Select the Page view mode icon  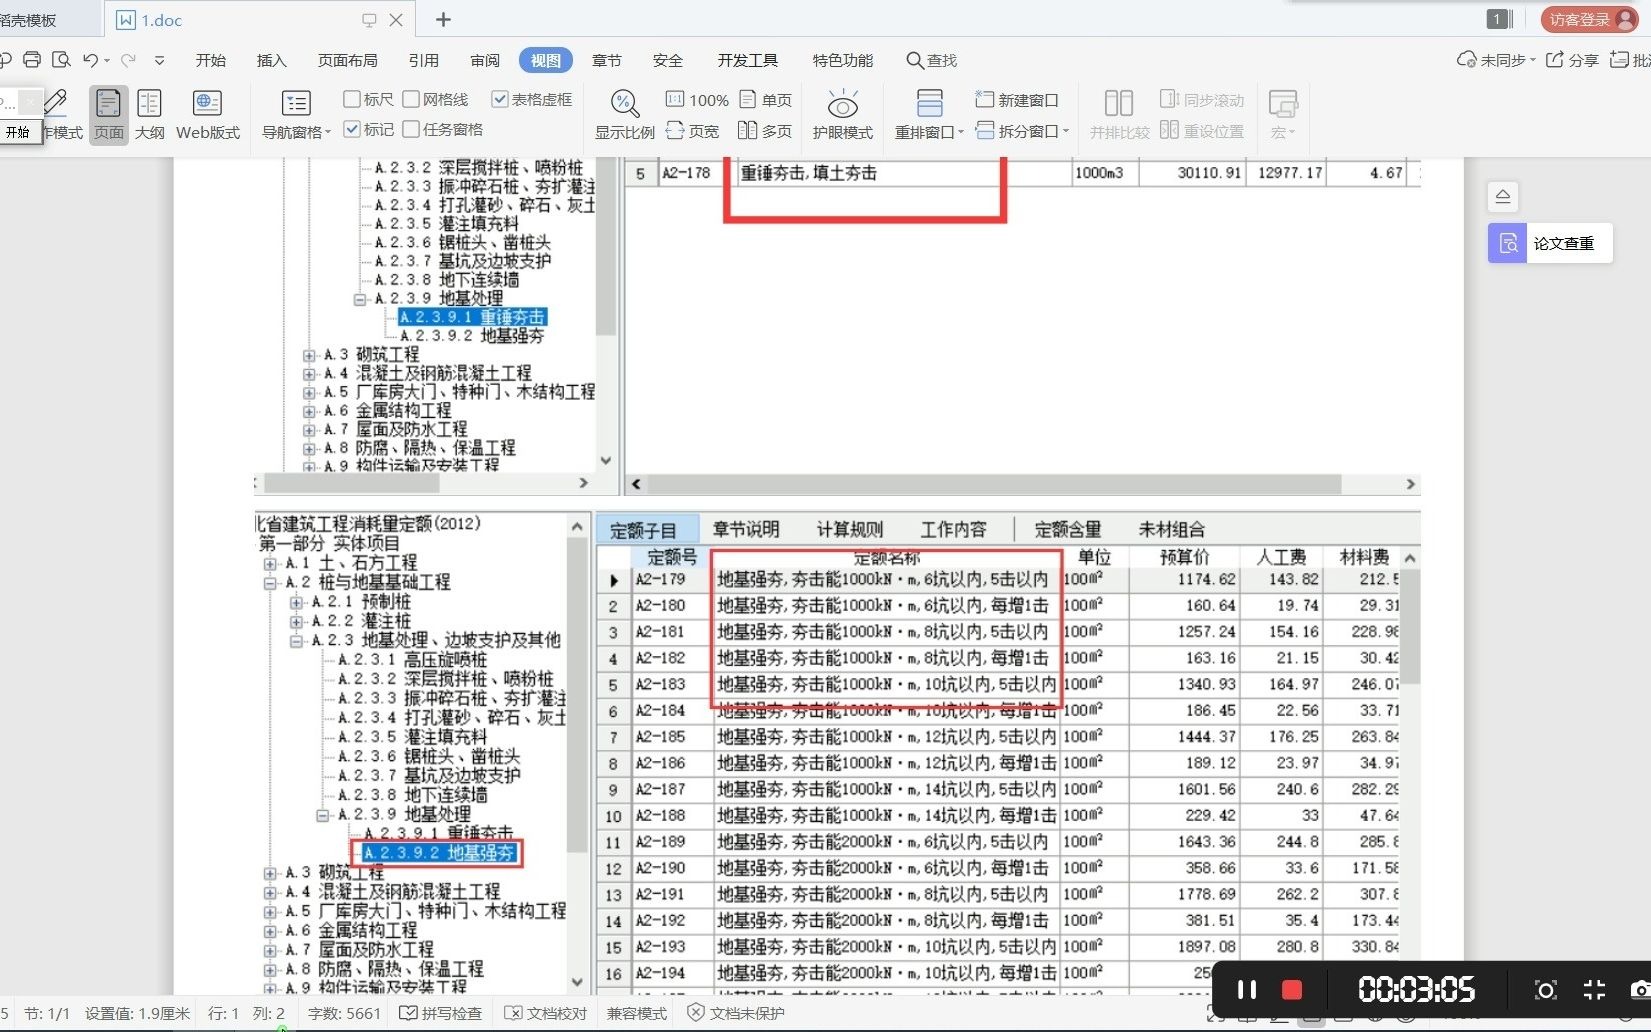109,115
